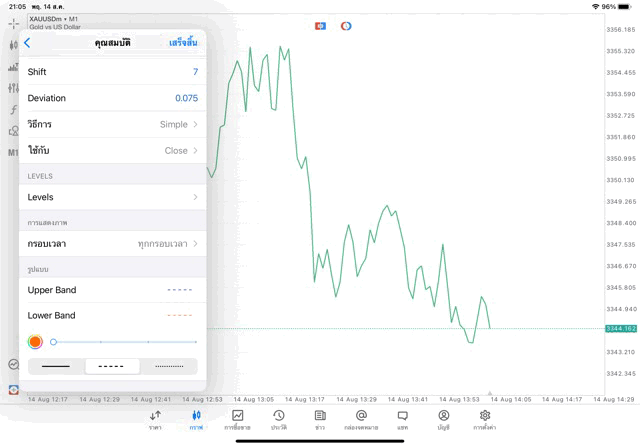This screenshot has height=447, width=640.
Task: Open the quotes tab with up-down arrows
Action: coord(155,419)
